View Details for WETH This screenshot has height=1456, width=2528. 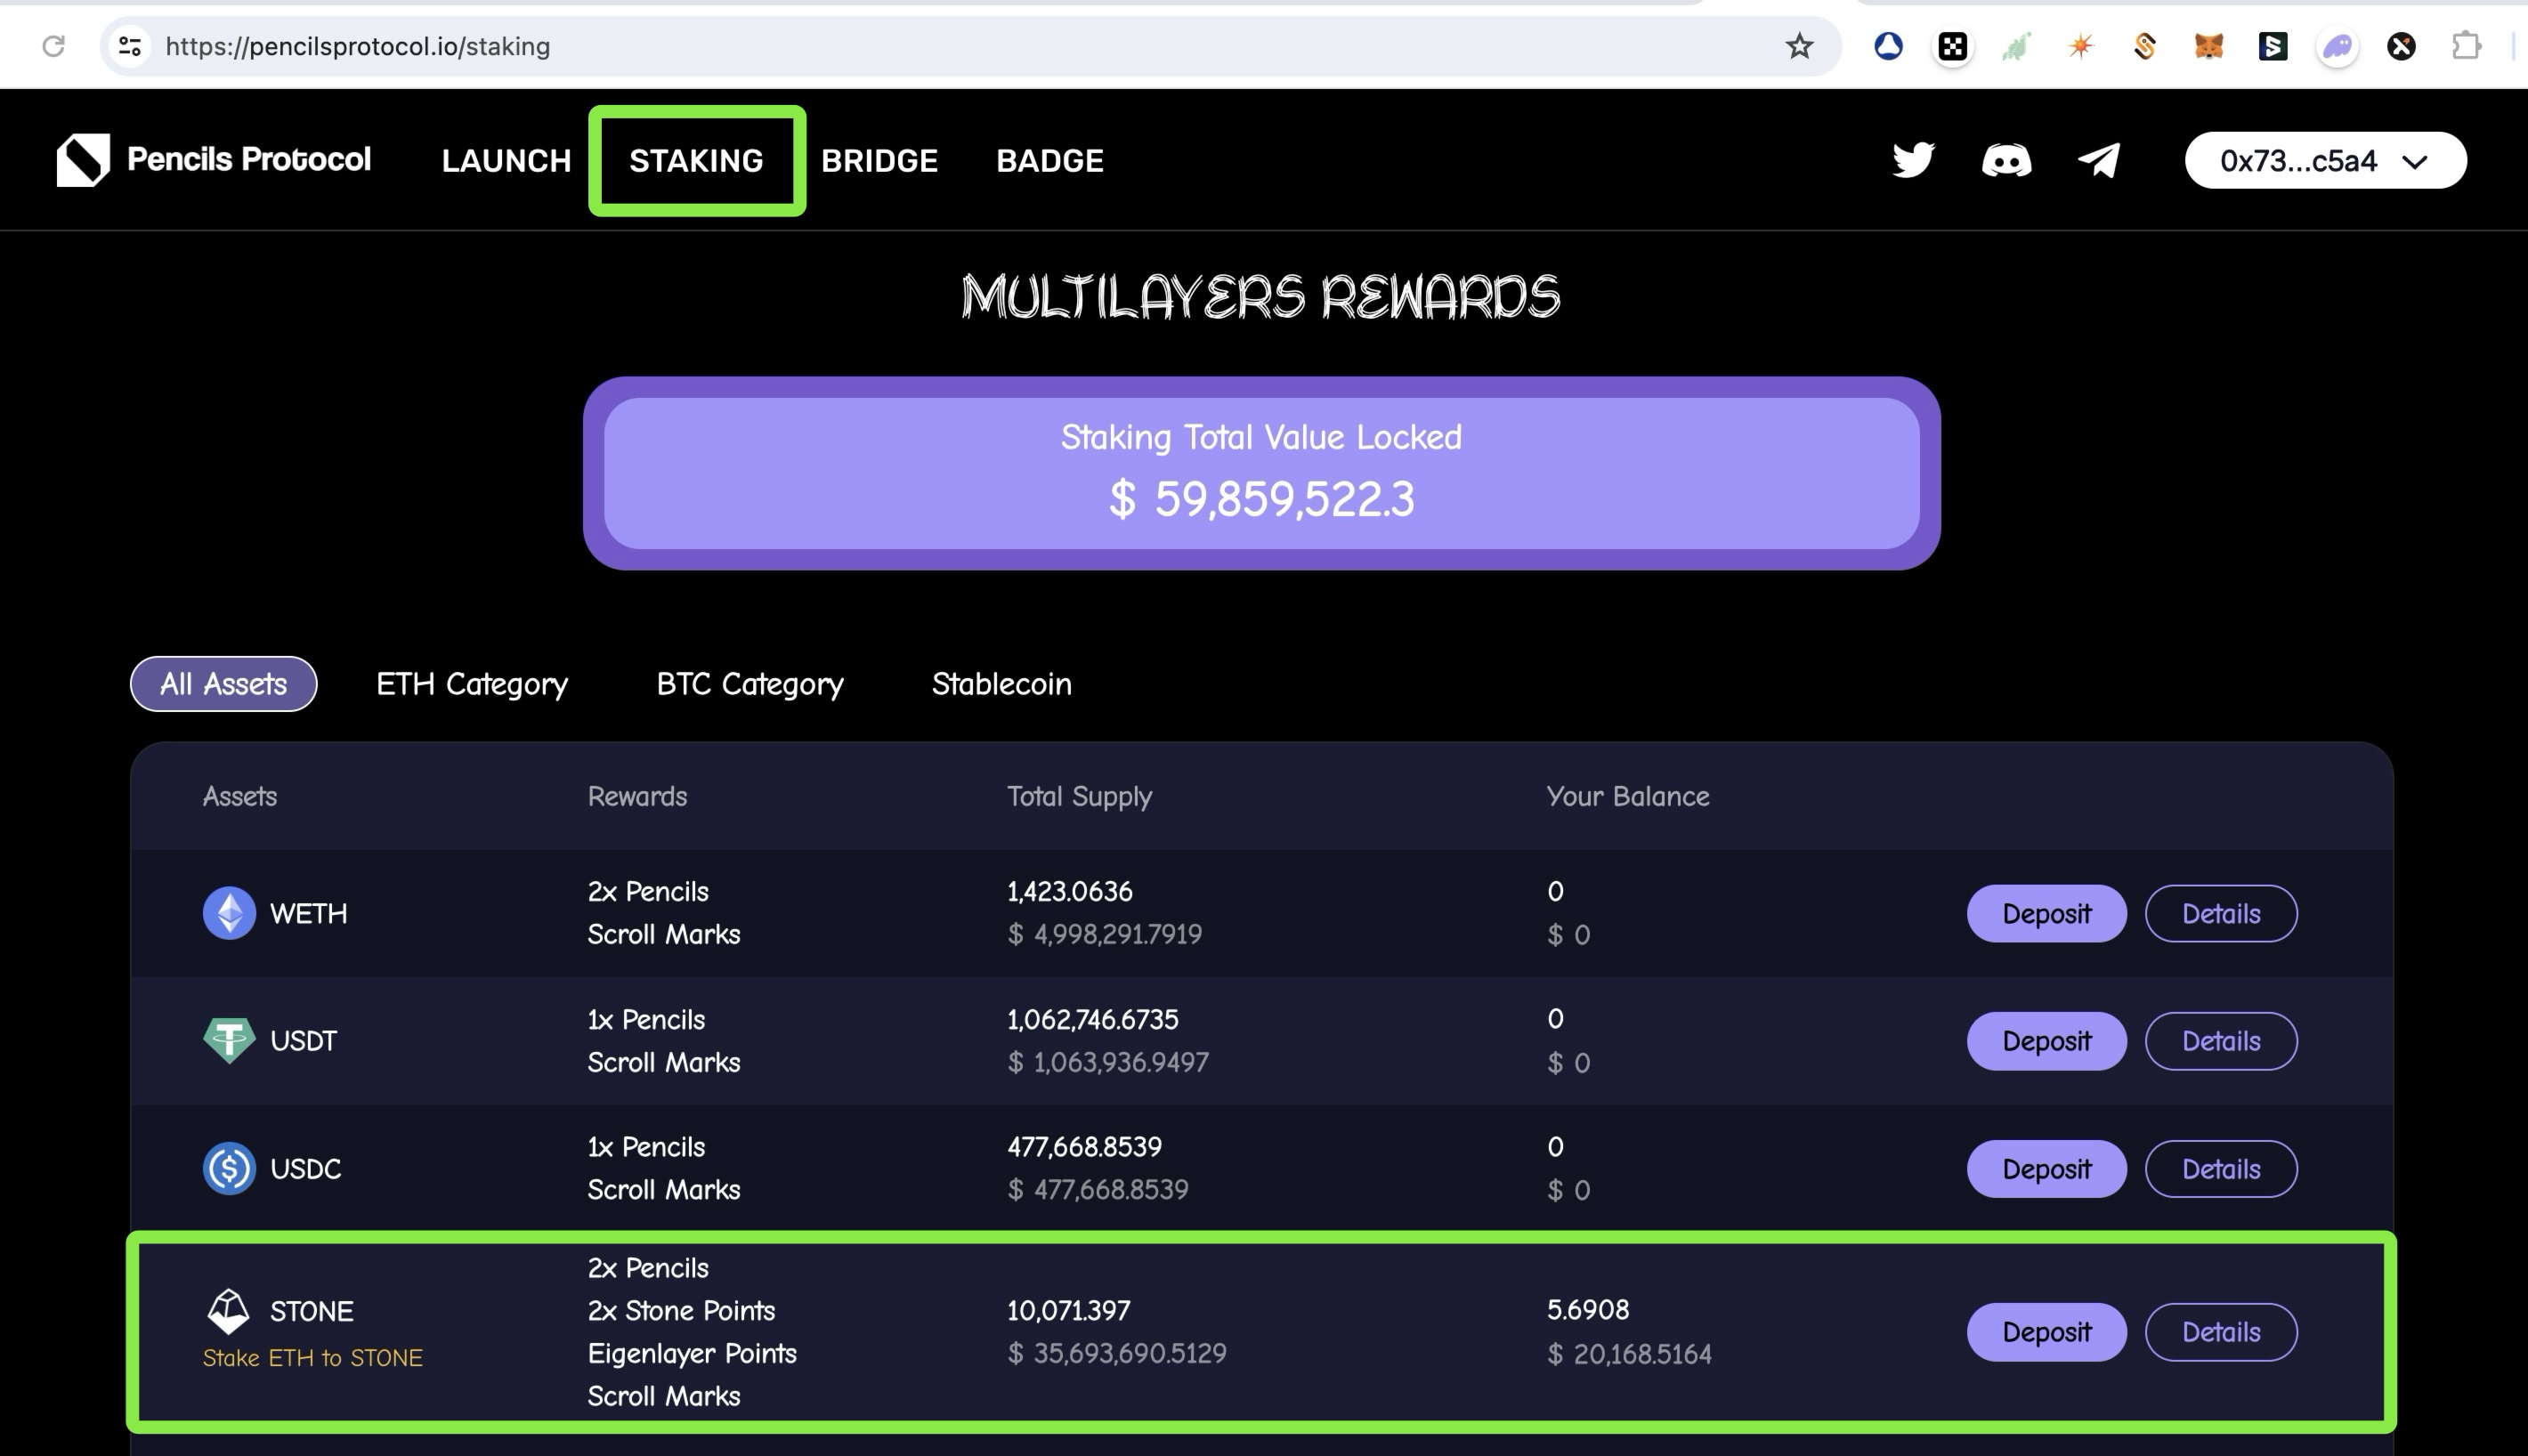pos(2220,913)
